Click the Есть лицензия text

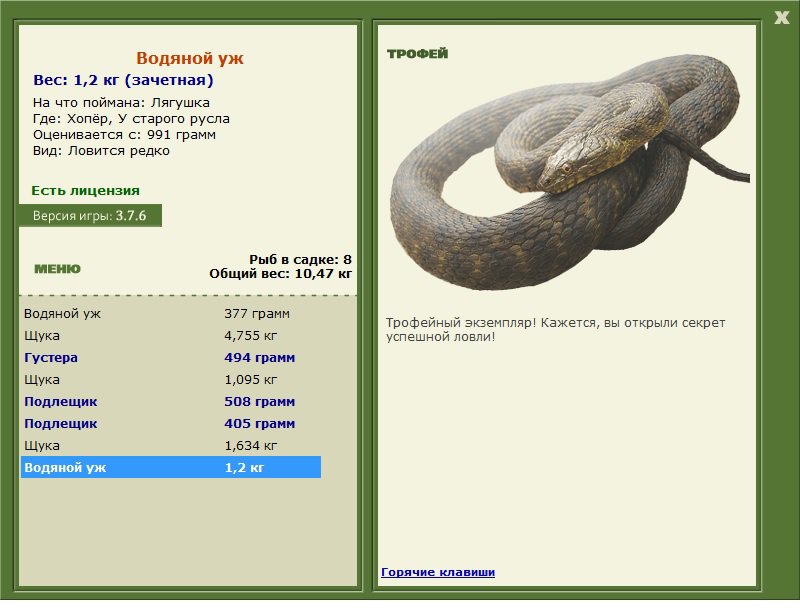pyautogui.click(x=85, y=190)
